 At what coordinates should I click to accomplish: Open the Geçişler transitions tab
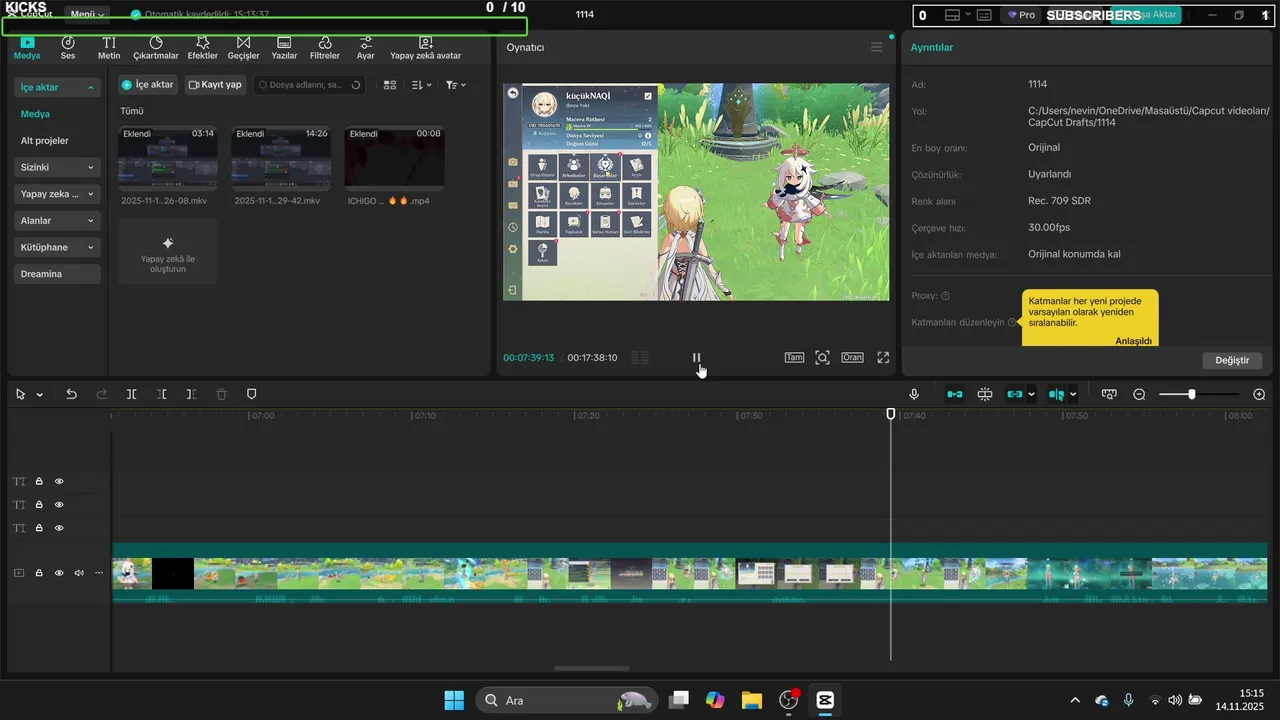click(243, 48)
